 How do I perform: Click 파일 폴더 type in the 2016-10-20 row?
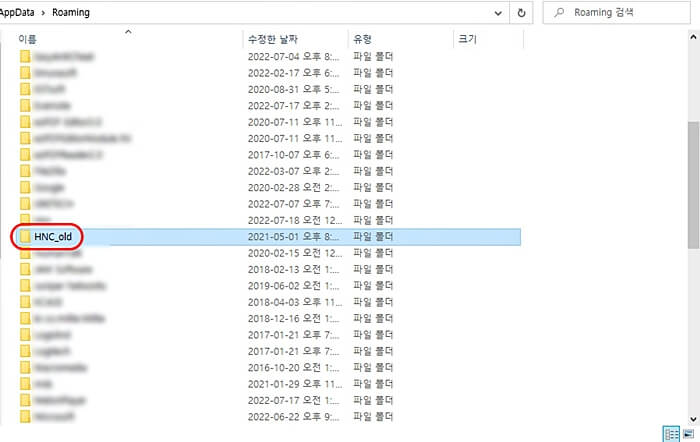point(373,367)
